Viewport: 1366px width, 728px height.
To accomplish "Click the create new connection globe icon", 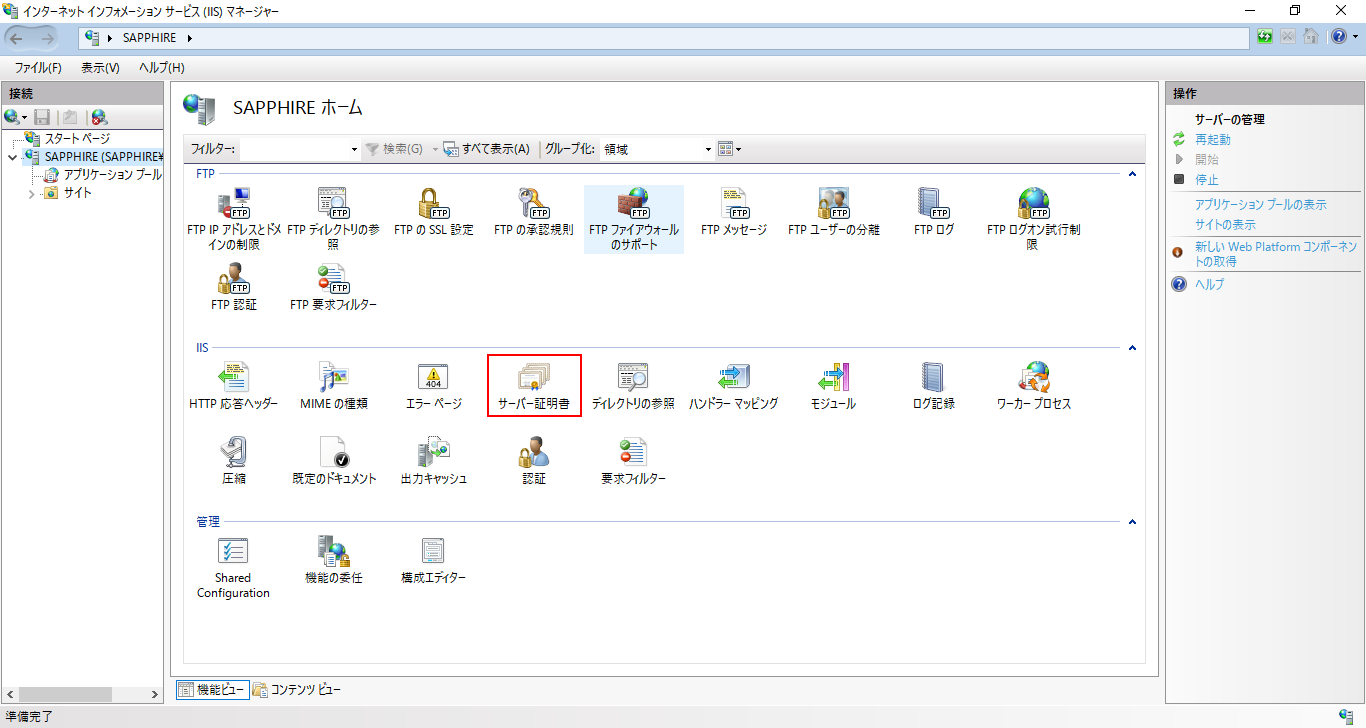I will 13,117.
